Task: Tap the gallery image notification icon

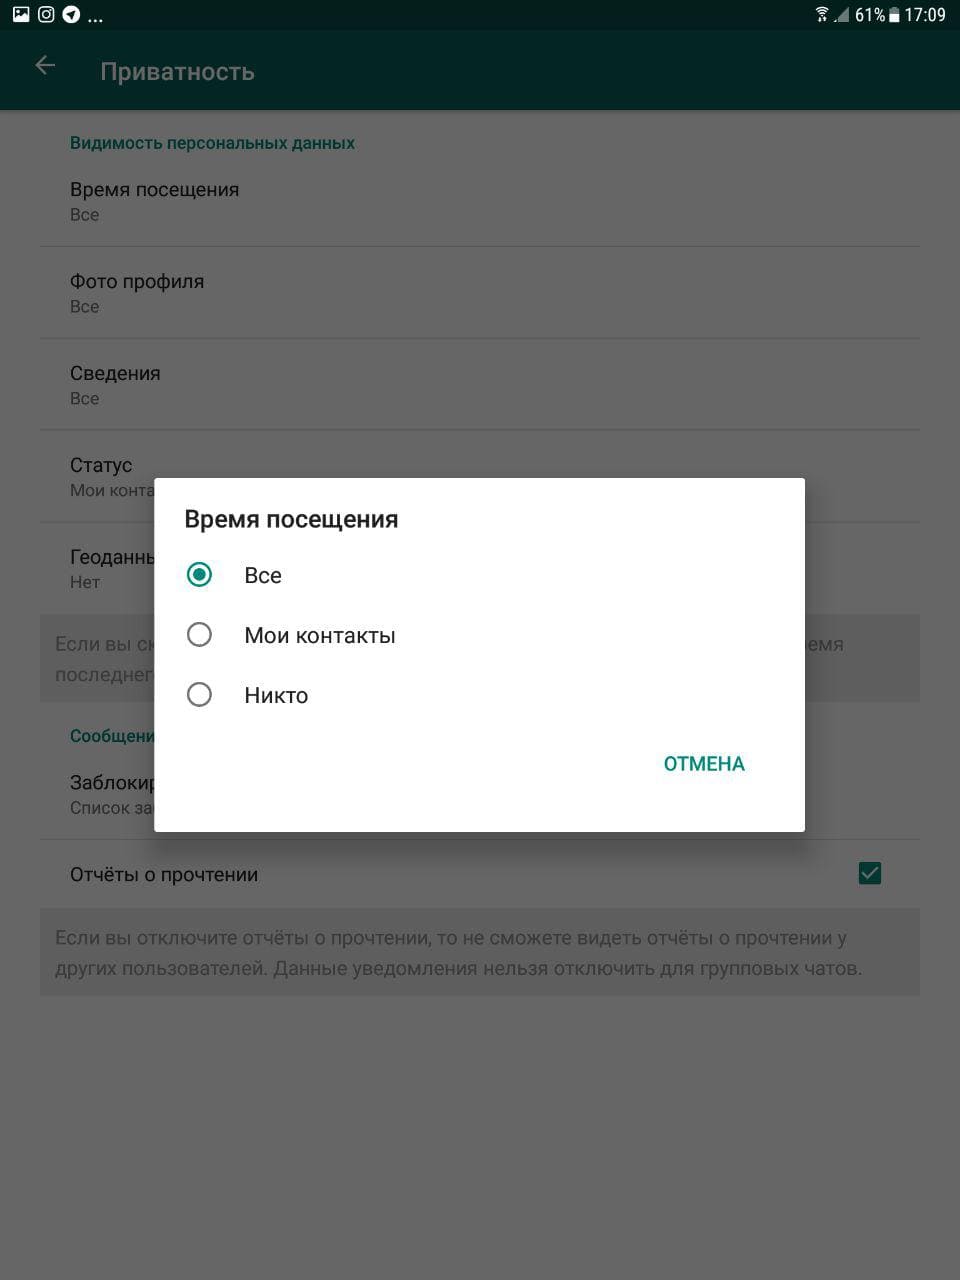Action: 21,15
